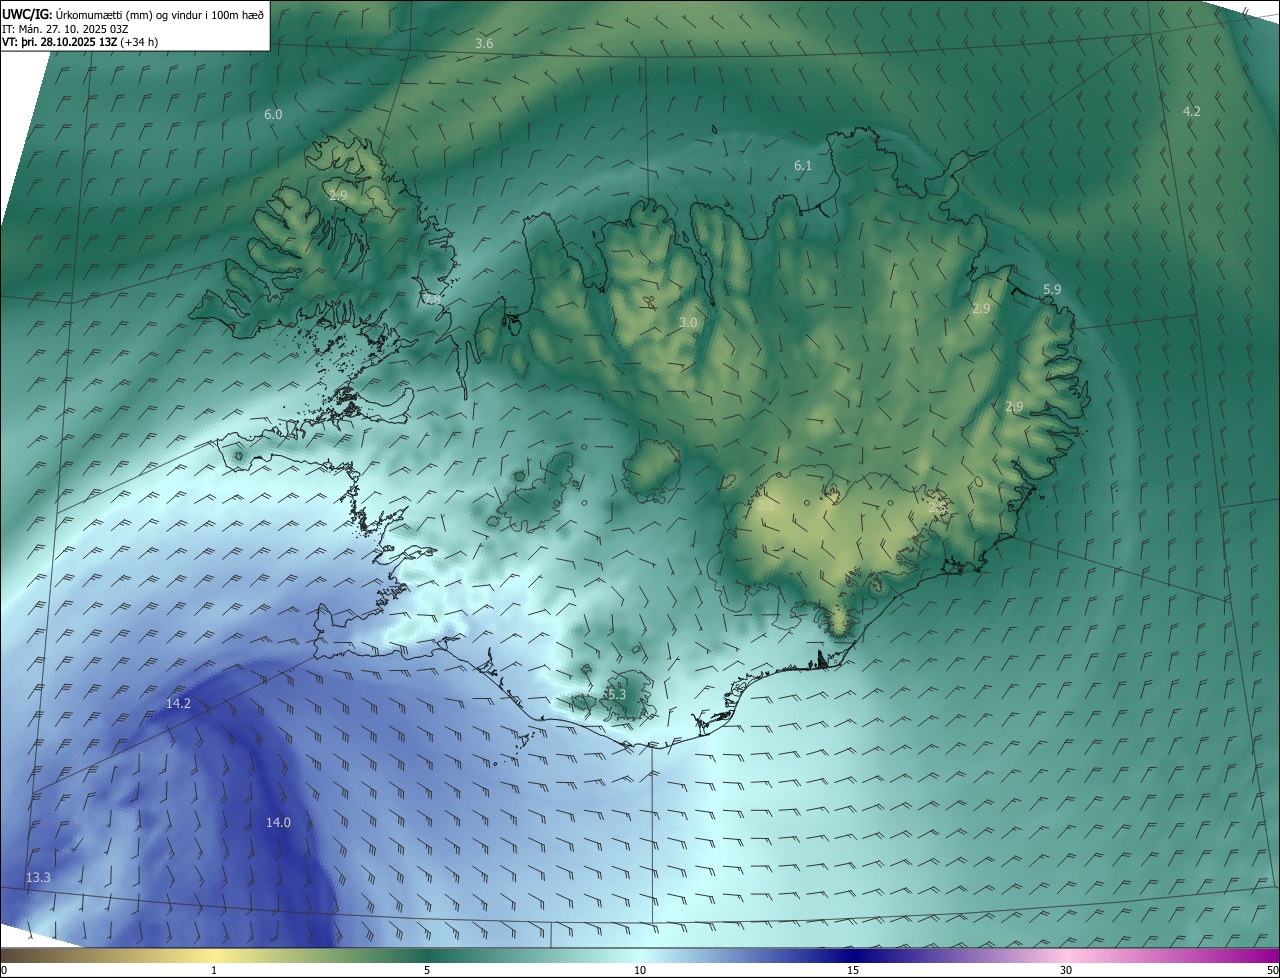This screenshot has width=1280, height=978.
Task: Click the 7.8 value label on the map
Action: (x=432, y=299)
